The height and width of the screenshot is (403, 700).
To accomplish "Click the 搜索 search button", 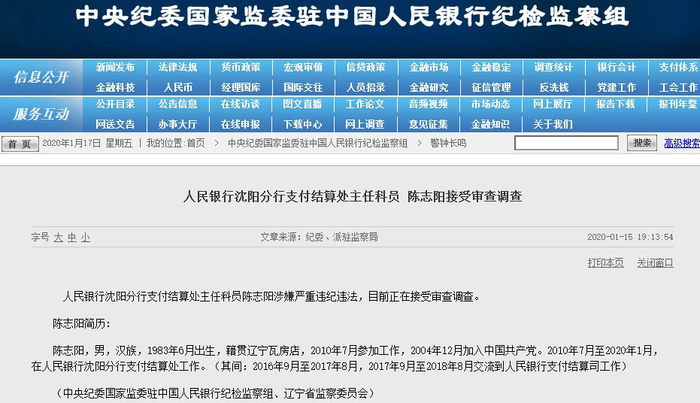I will (642, 143).
